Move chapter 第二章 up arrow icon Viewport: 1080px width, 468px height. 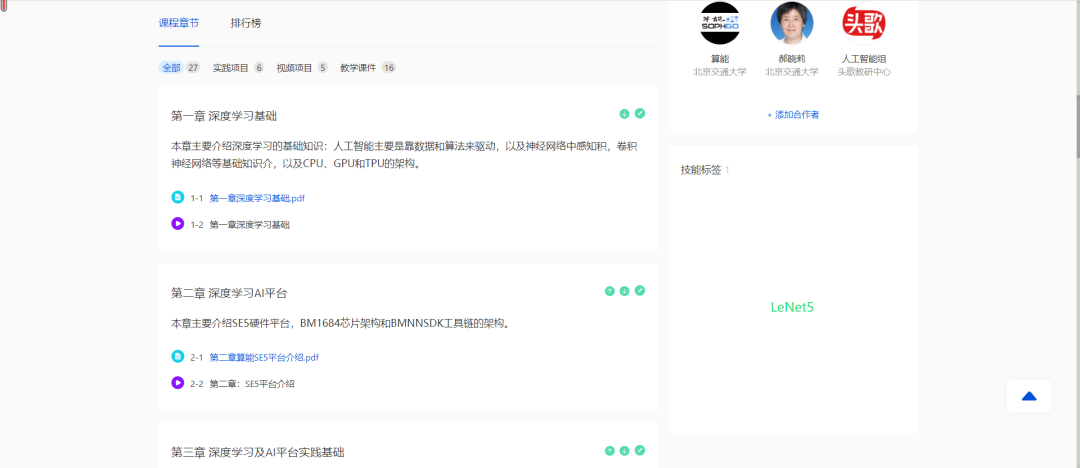click(x=610, y=291)
